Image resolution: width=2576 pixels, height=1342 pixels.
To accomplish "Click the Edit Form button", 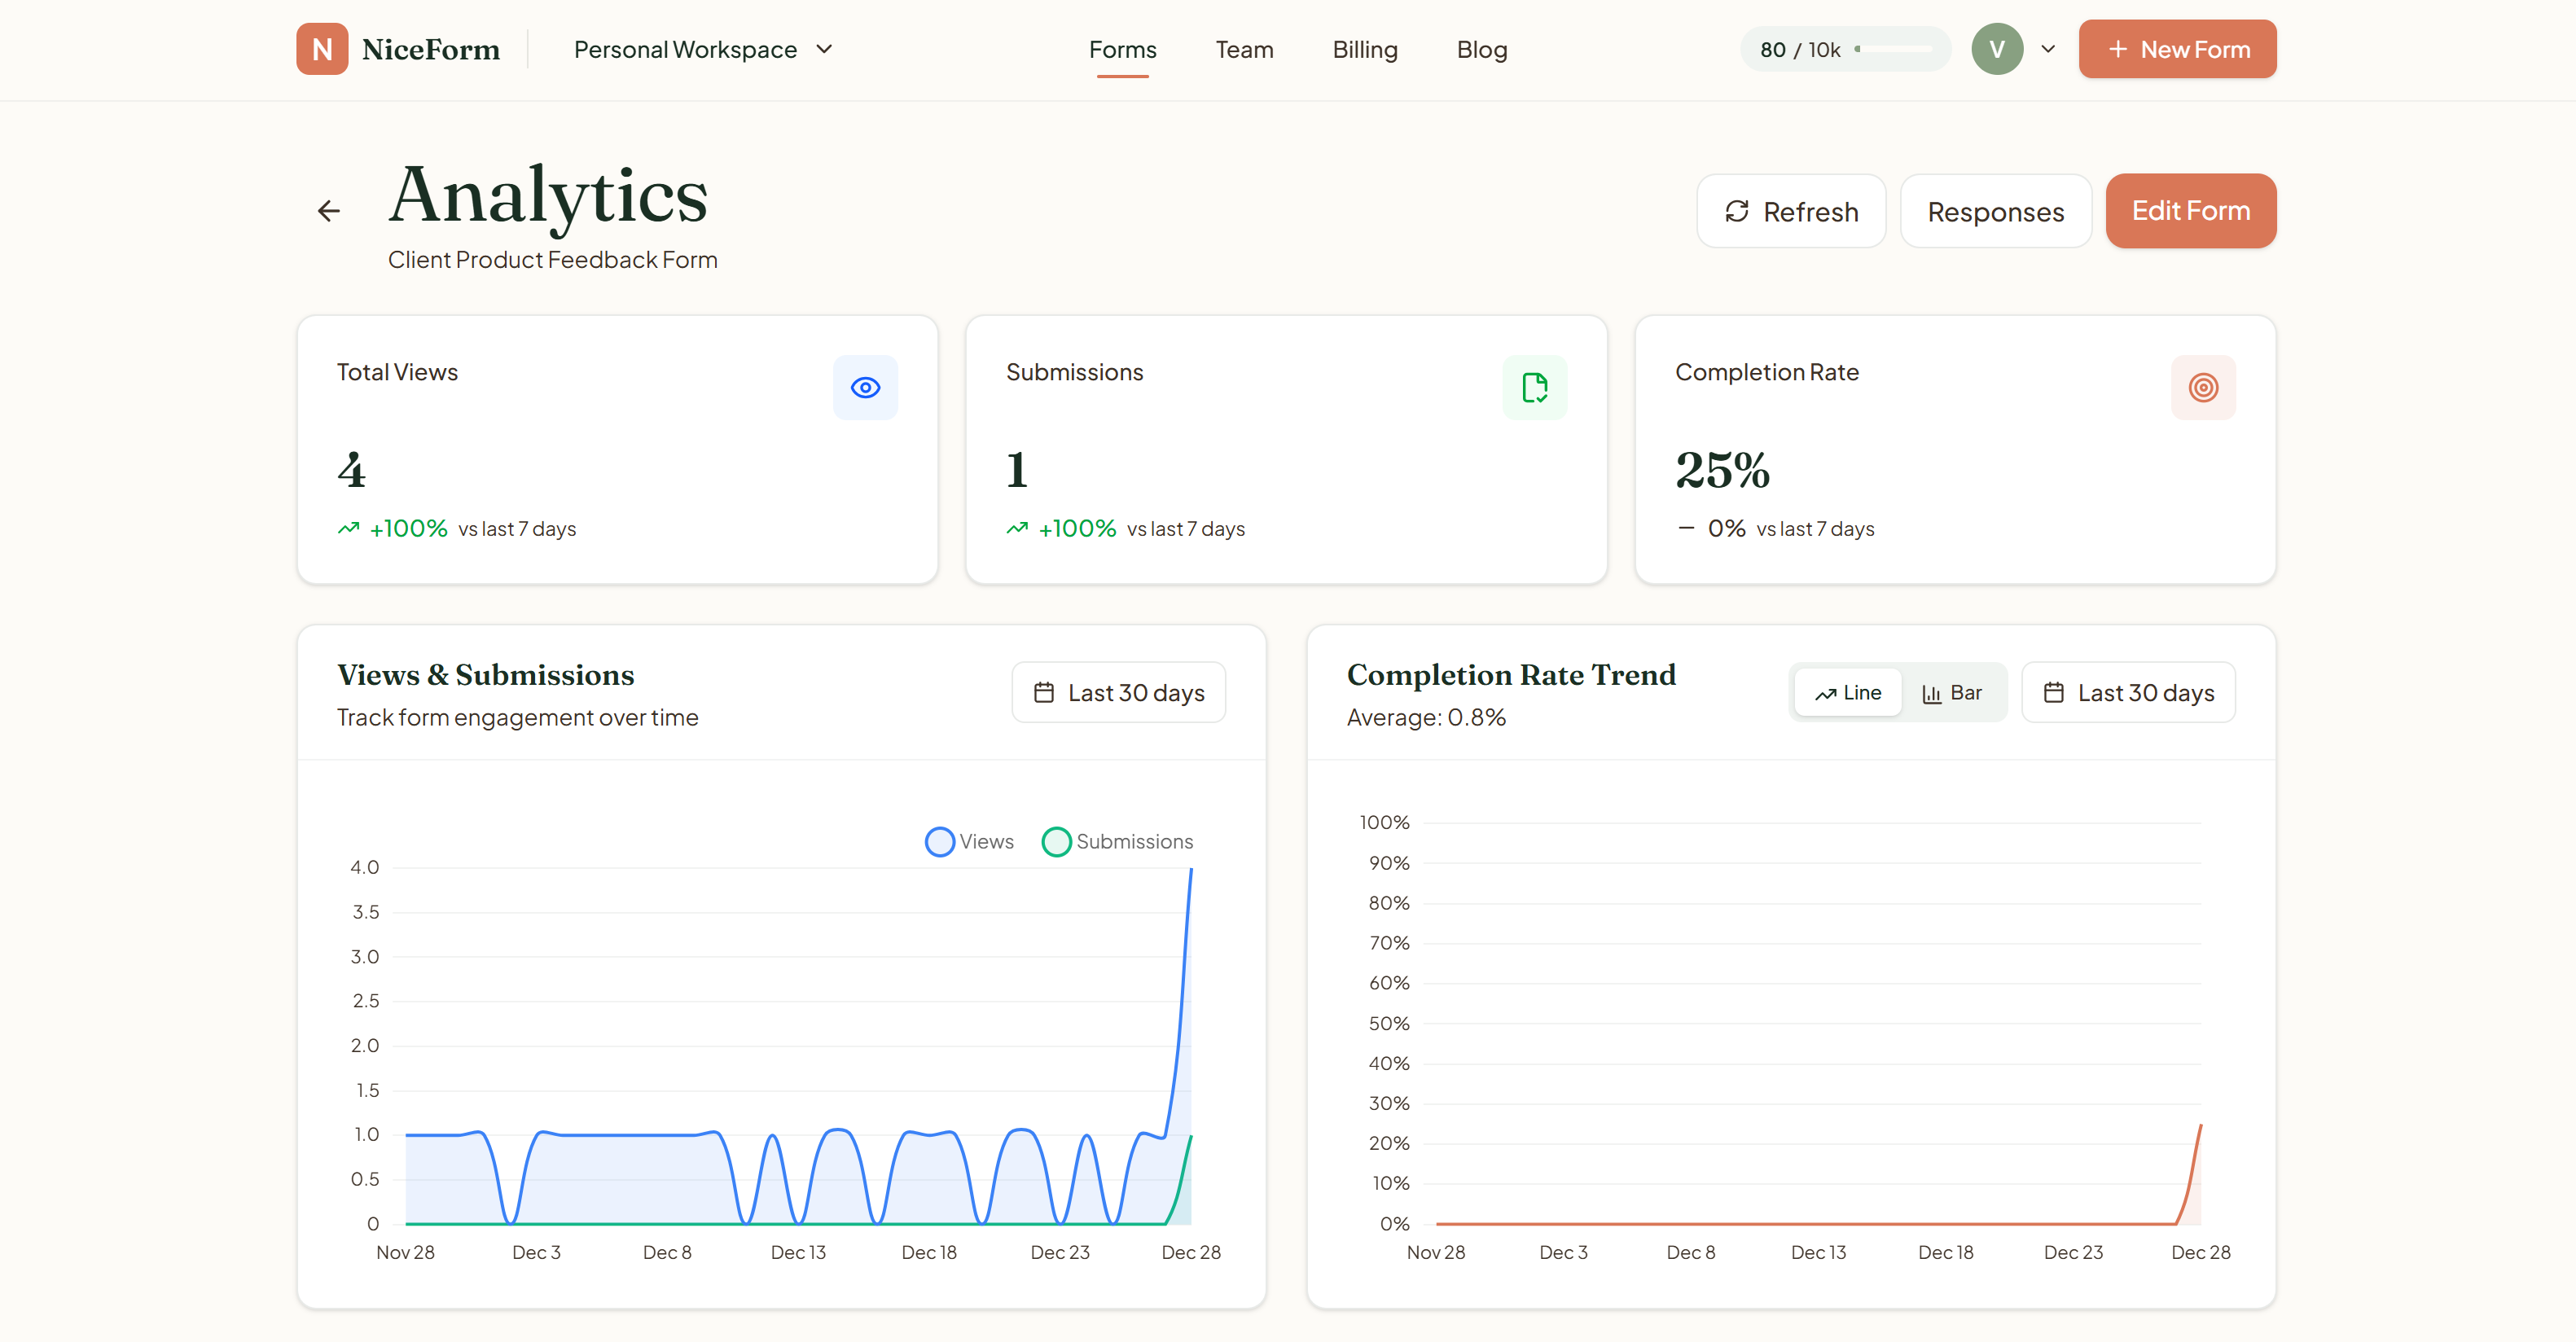I will 2190,210.
